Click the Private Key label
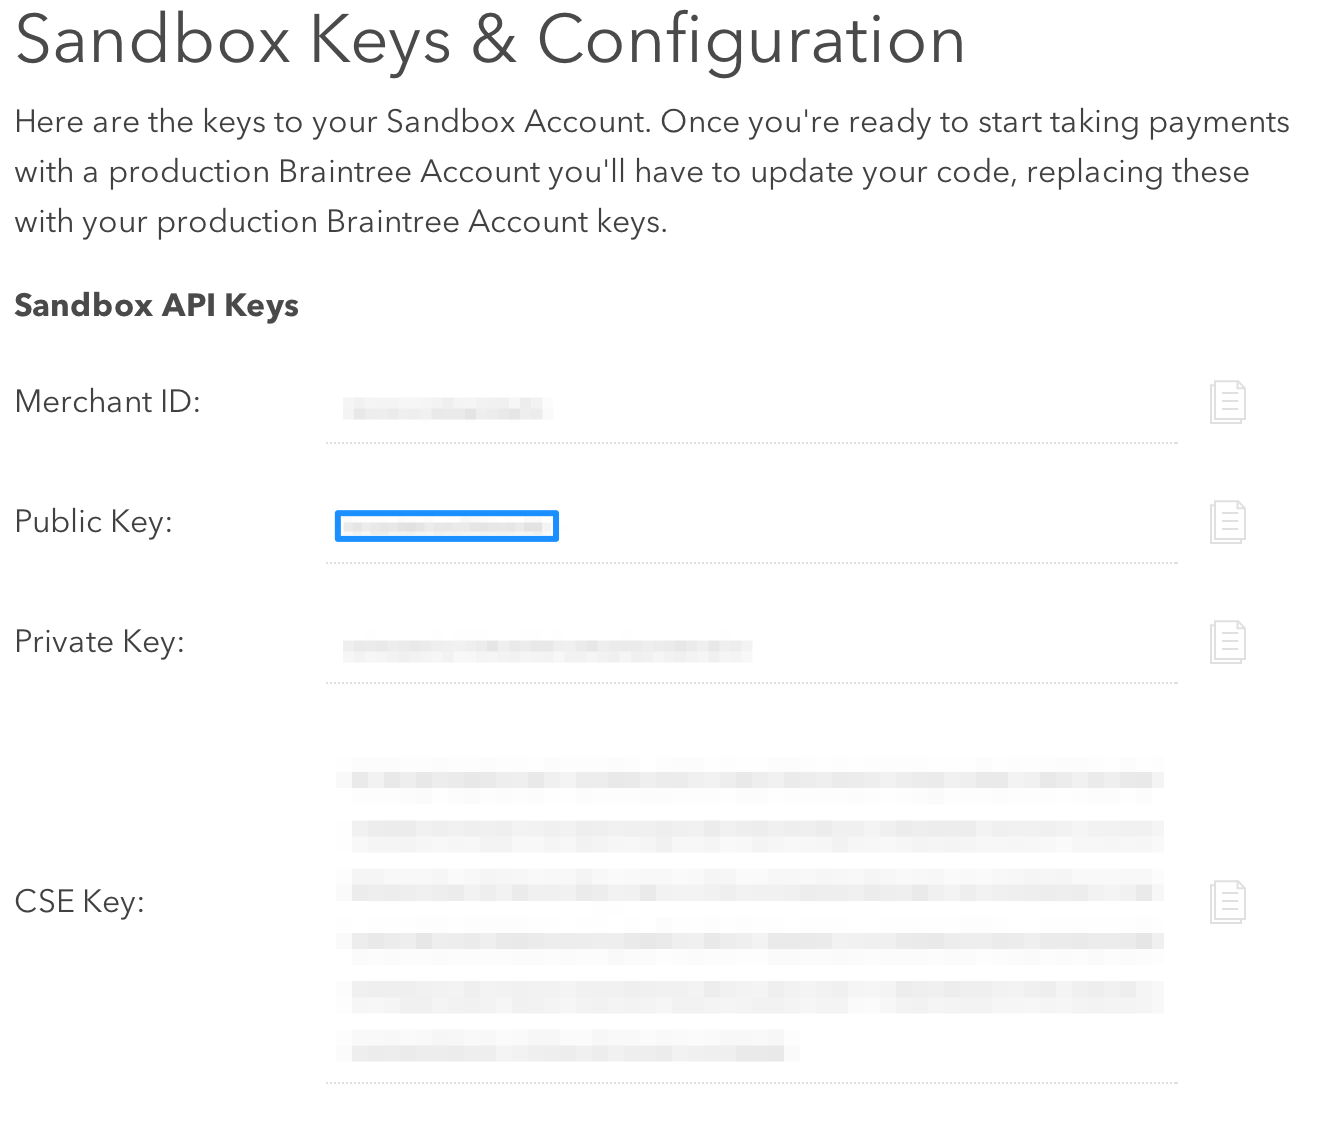This screenshot has height=1126, width=1328. coord(99,641)
